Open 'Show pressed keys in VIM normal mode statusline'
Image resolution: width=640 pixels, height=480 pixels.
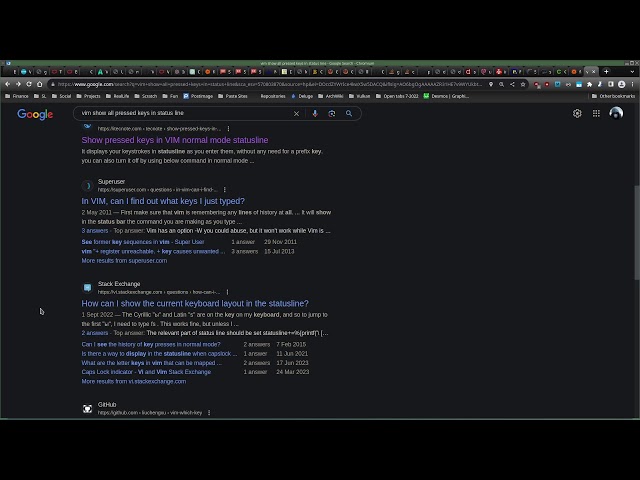(175, 140)
